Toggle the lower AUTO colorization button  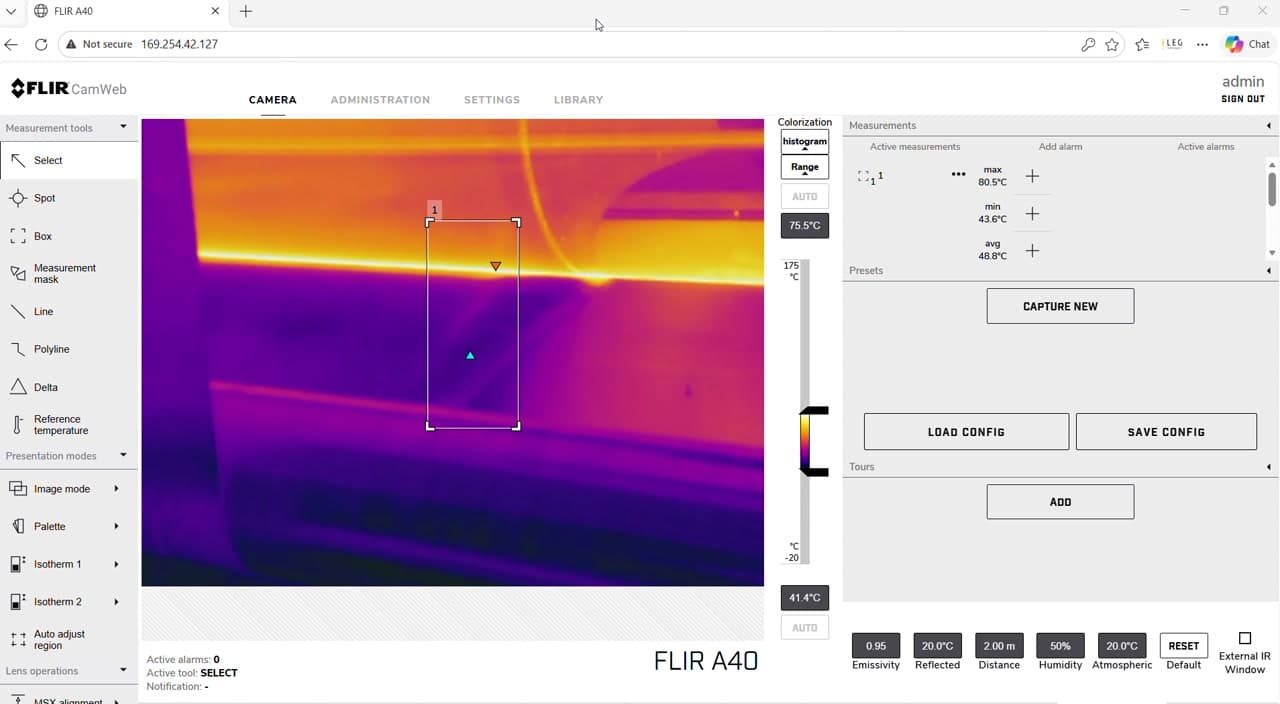(804, 628)
